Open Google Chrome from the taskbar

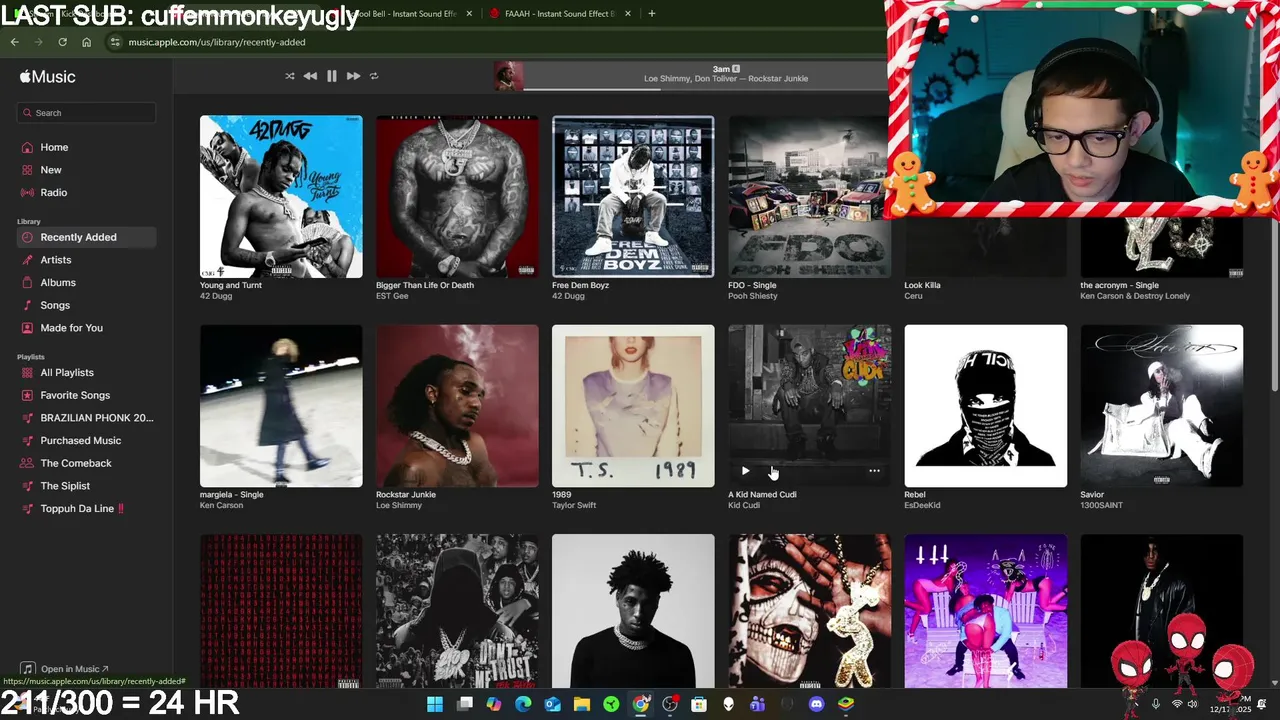coord(641,704)
